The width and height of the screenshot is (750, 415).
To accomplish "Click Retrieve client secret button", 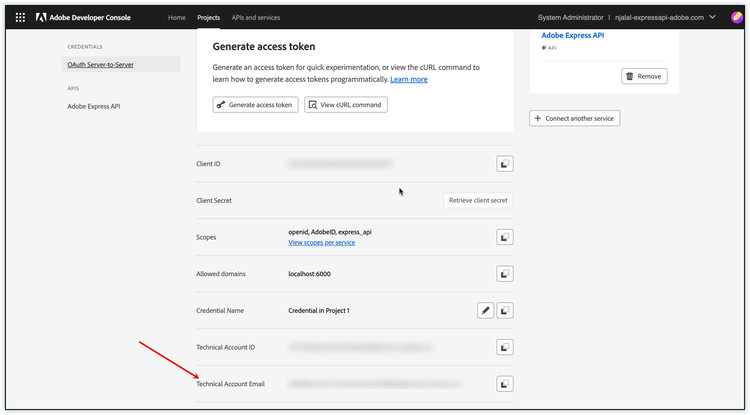I will (x=478, y=200).
